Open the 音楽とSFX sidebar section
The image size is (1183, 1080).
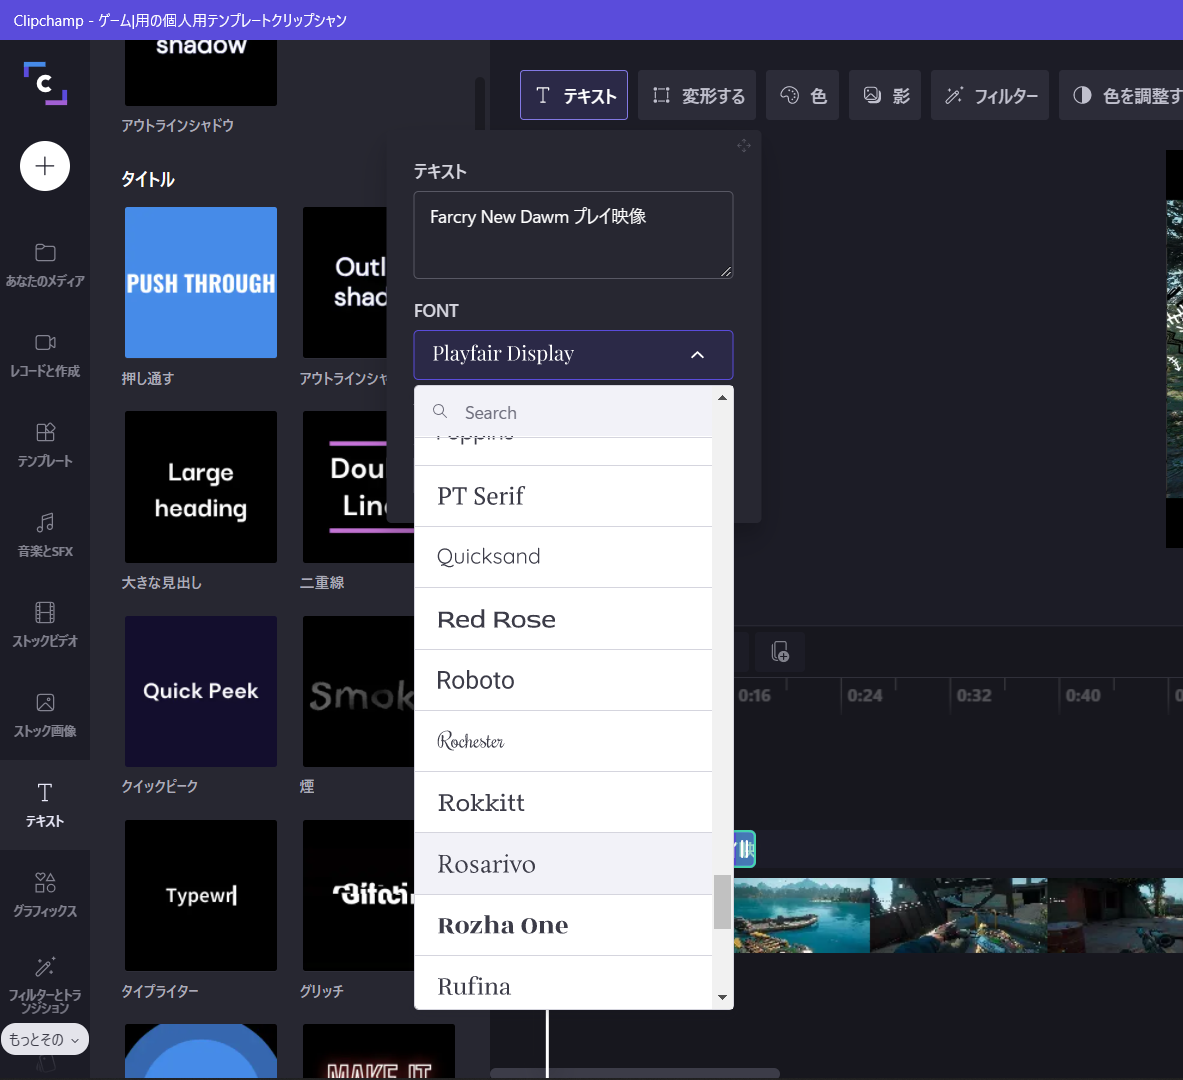coord(45,534)
